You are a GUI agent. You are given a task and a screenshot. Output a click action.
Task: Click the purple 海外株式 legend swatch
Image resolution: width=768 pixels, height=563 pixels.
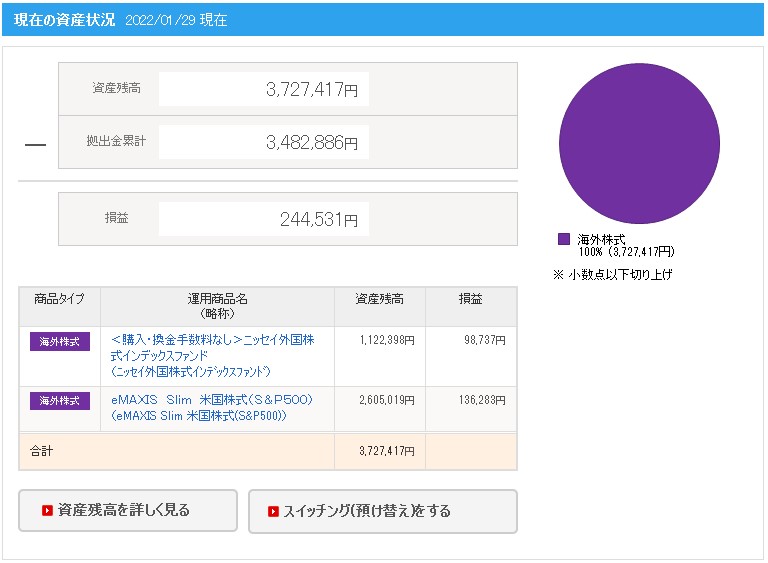pos(564,239)
